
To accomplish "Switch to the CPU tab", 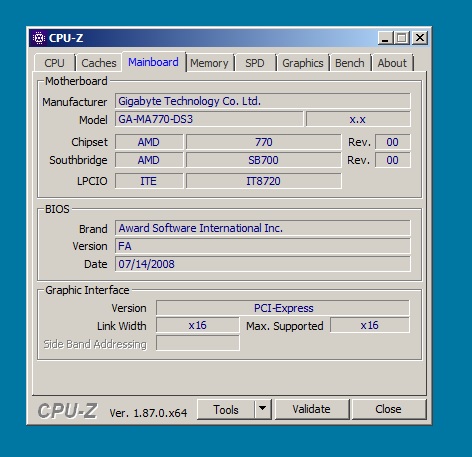I will tap(54, 63).
